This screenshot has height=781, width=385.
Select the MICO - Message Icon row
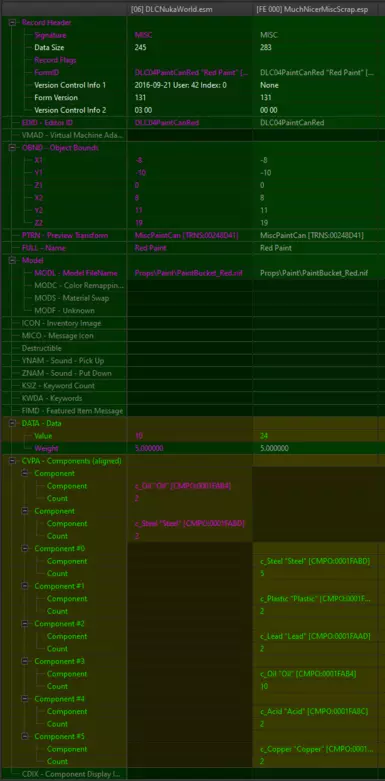click(x=192, y=336)
